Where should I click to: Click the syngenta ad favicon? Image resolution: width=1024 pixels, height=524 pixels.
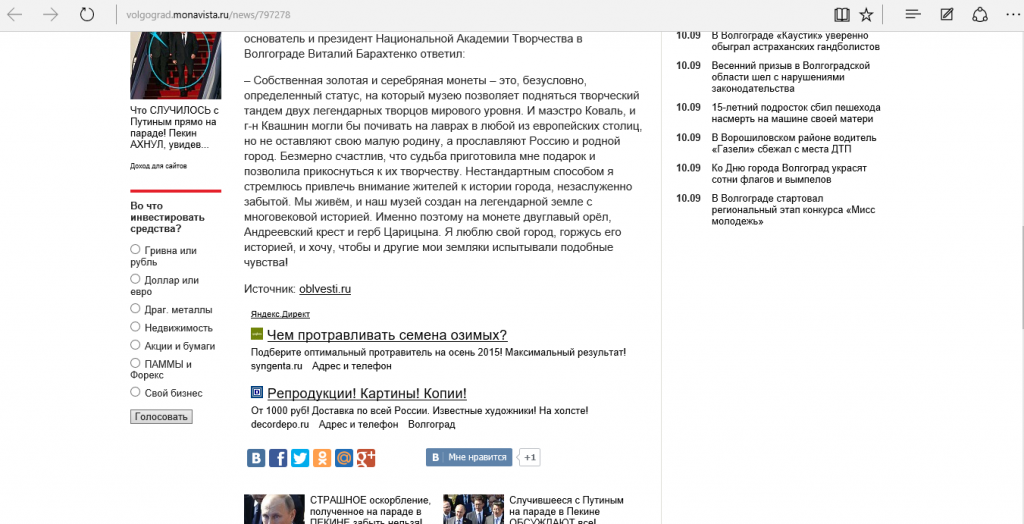[x=257, y=334]
